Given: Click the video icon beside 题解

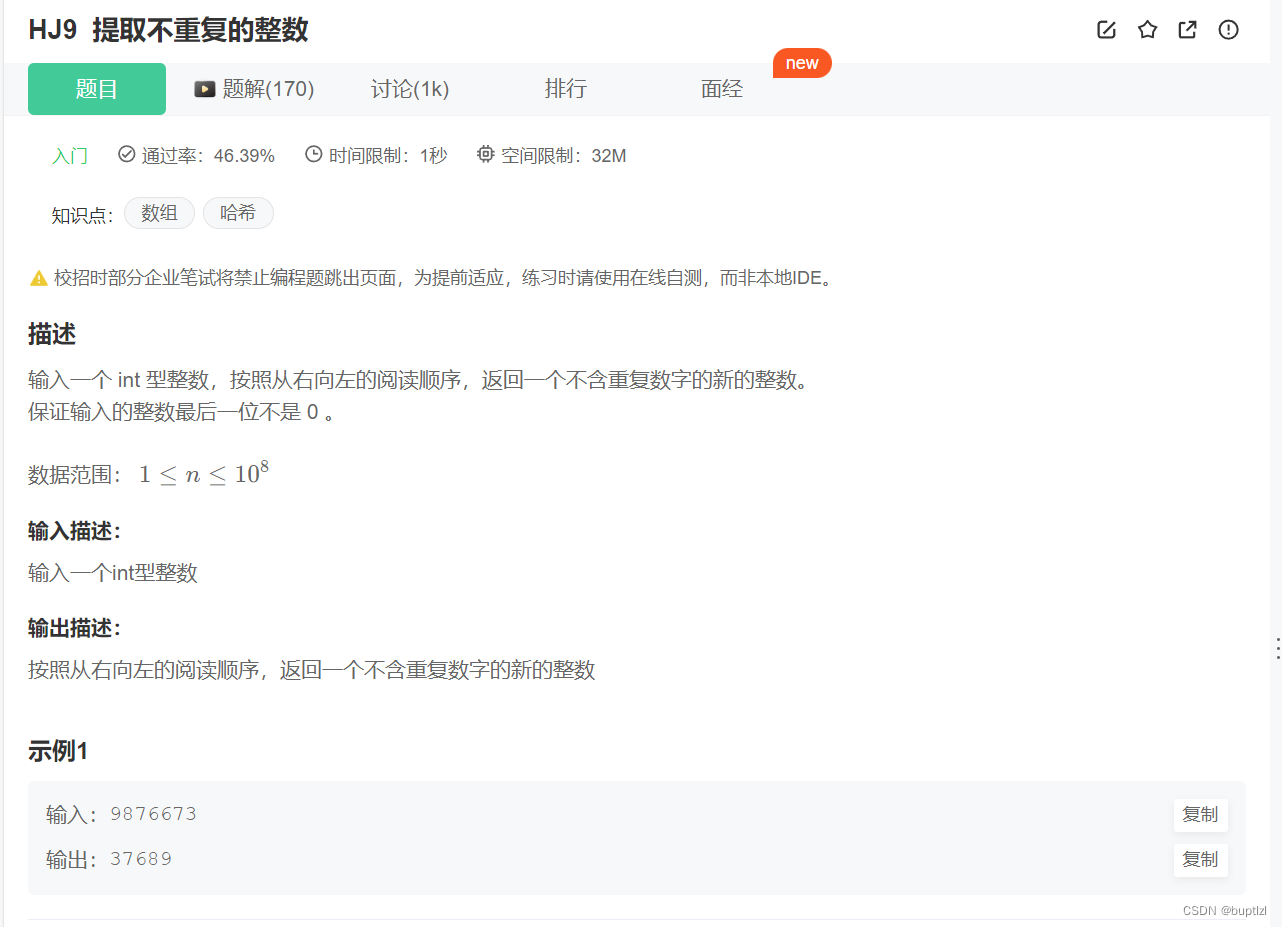Looking at the screenshot, I should 205,89.
